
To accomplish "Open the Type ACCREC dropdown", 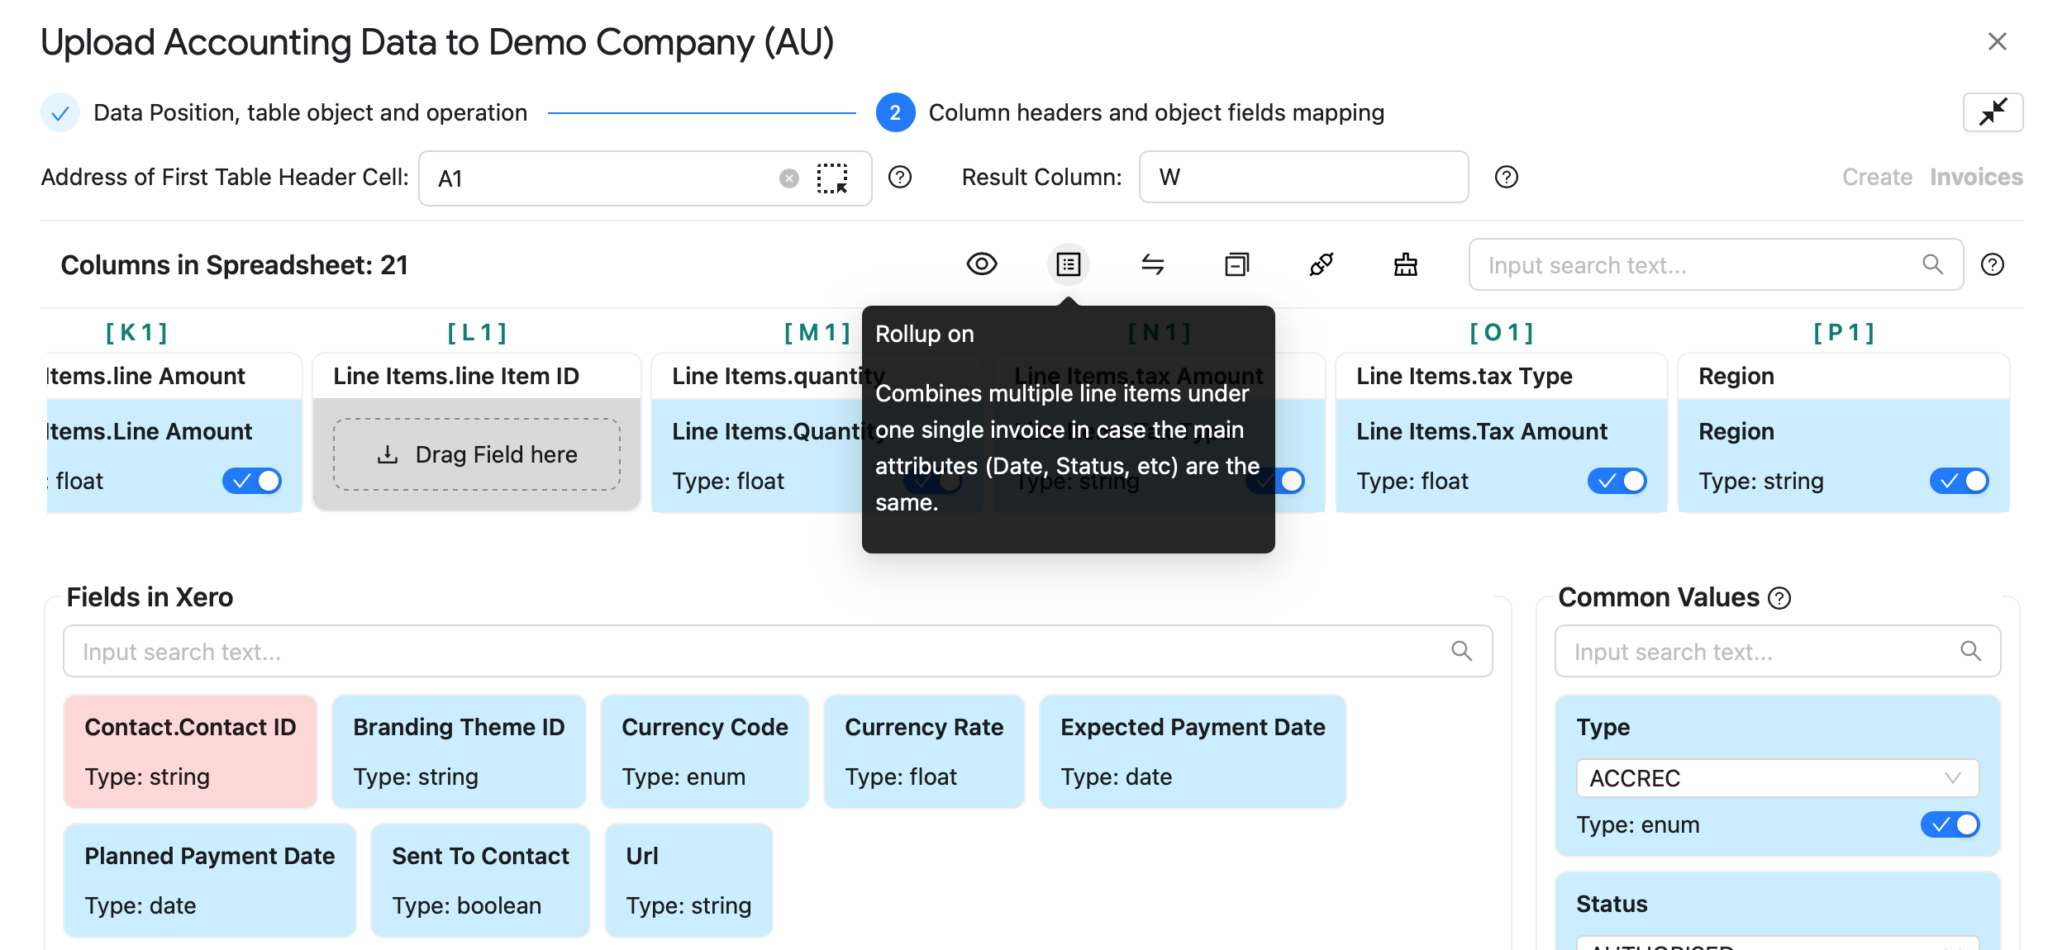I will (x=1776, y=778).
